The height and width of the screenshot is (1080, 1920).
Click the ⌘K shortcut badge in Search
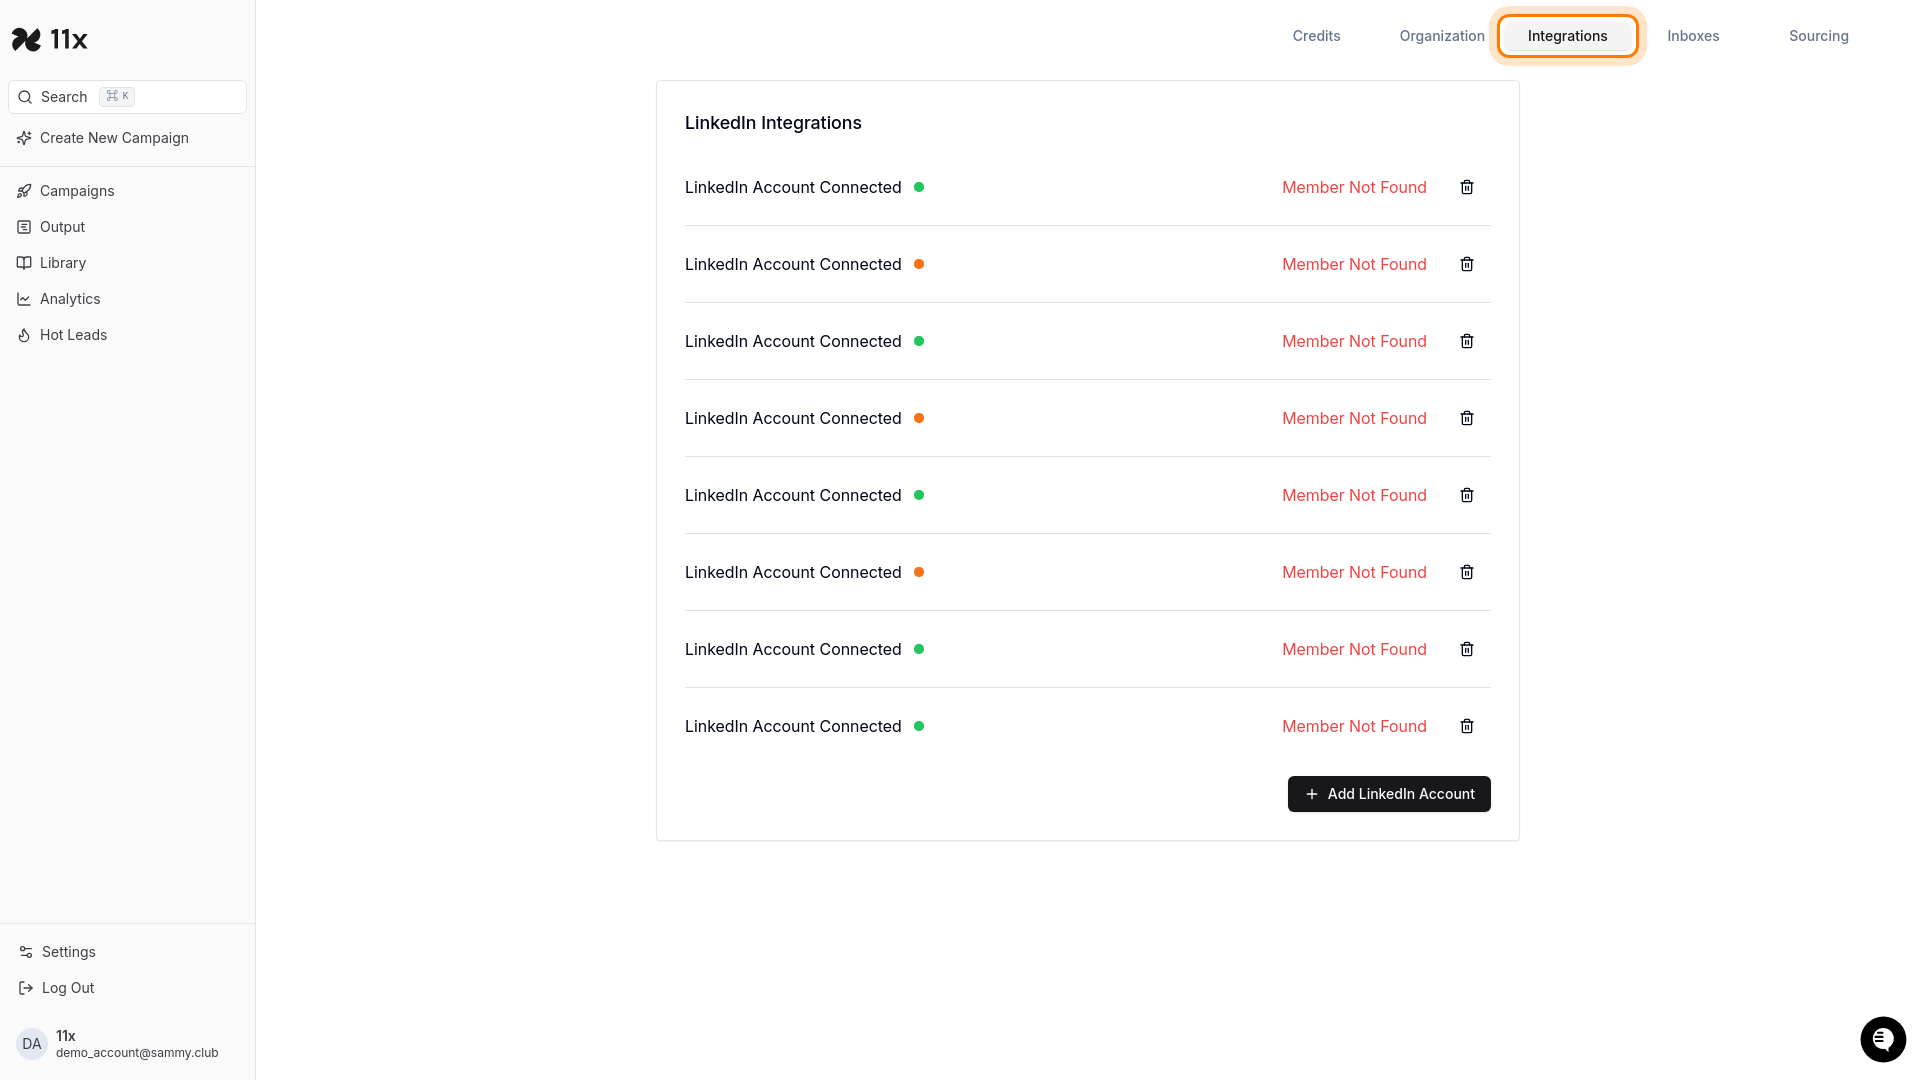point(117,96)
